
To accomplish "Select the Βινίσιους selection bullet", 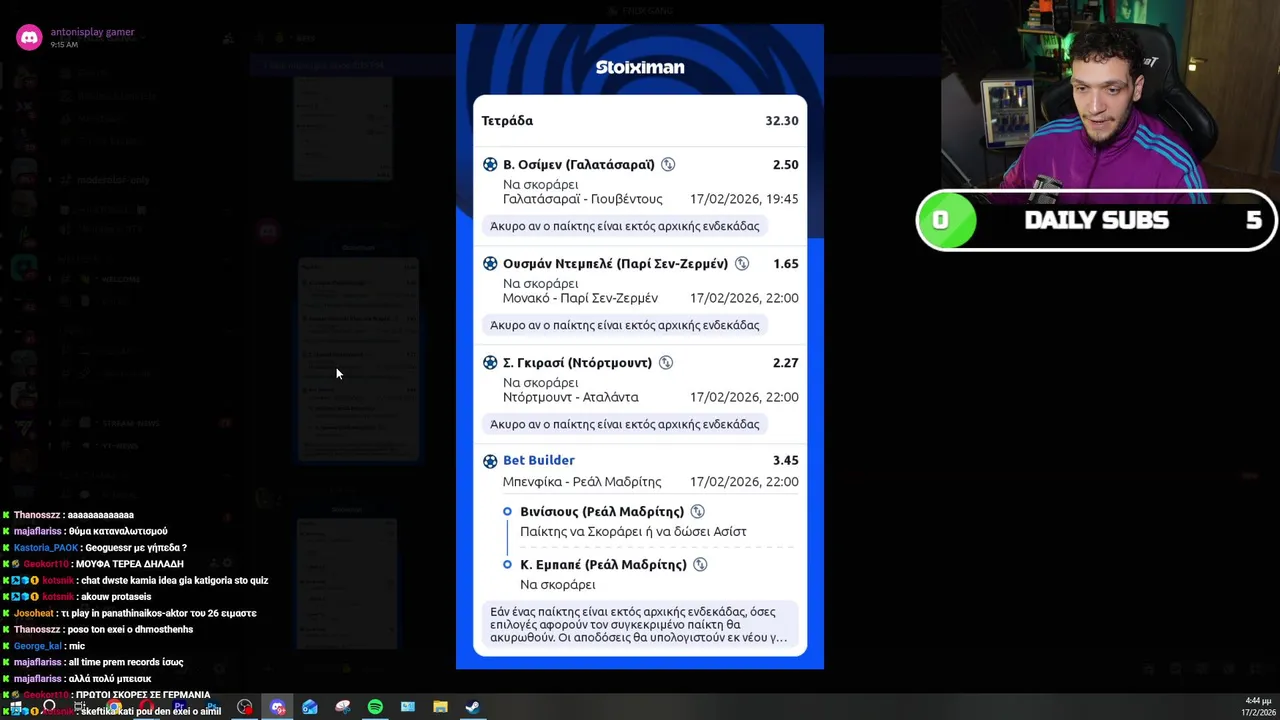I will [508, 512].
